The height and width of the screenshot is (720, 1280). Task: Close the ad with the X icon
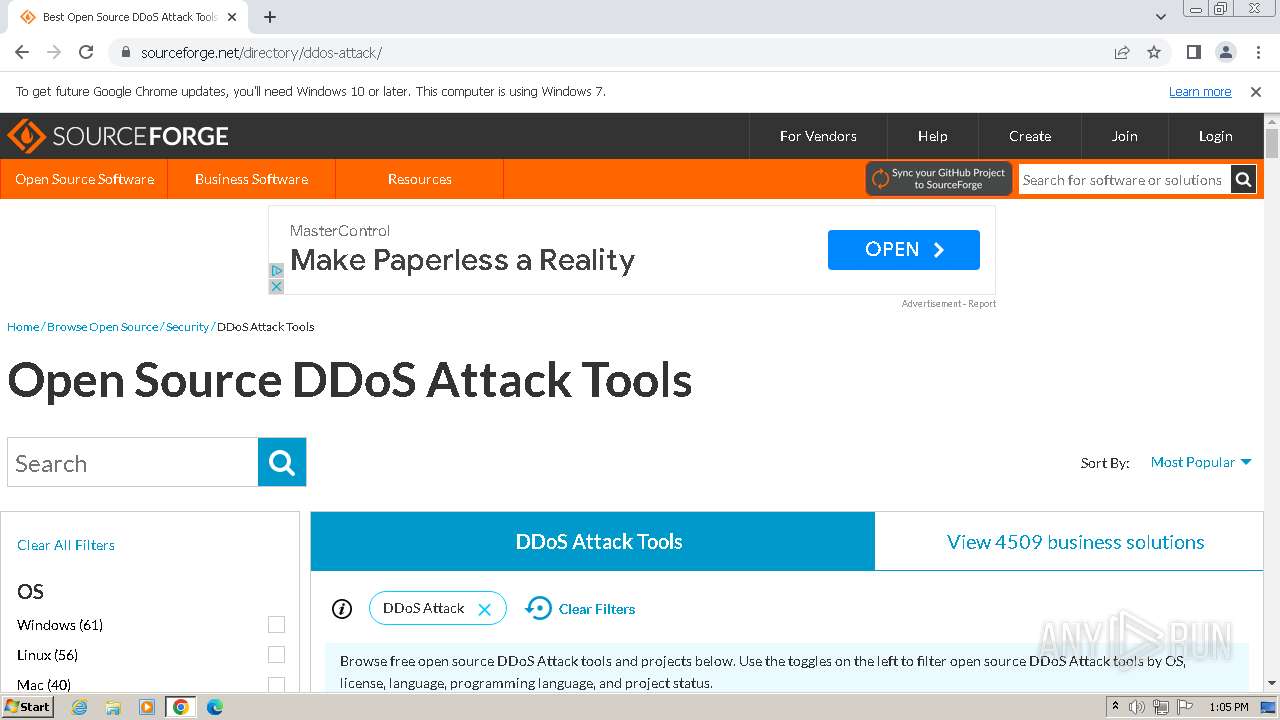[276, 286]
